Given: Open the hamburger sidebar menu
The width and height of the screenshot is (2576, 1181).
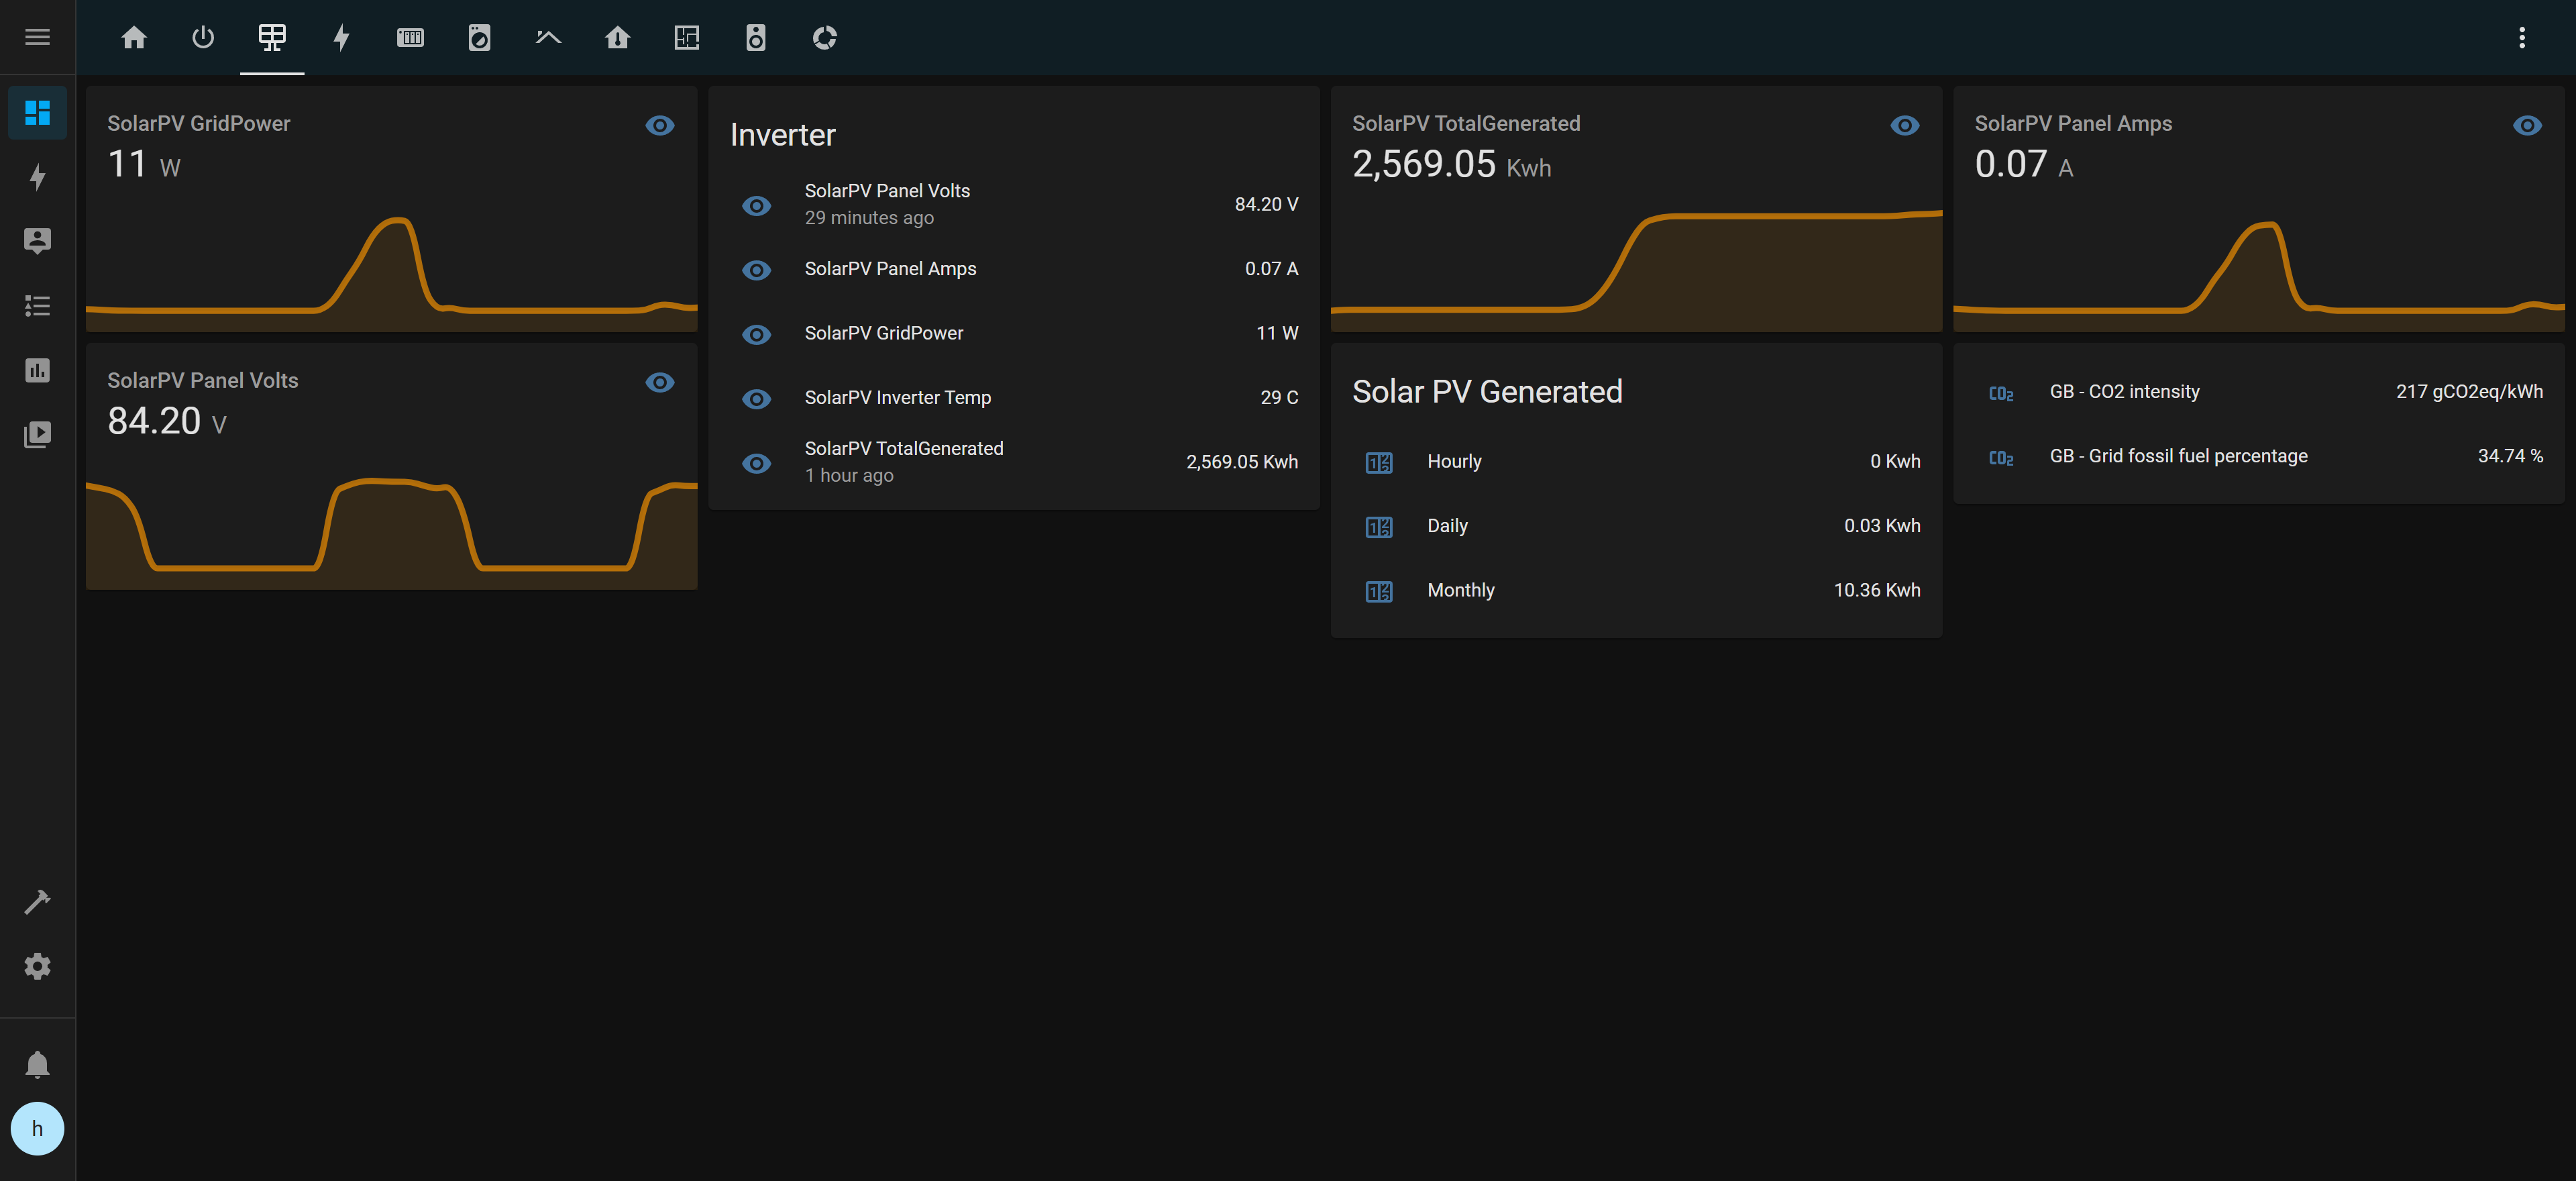Looking at the screenshot, I should coord(37,37).
